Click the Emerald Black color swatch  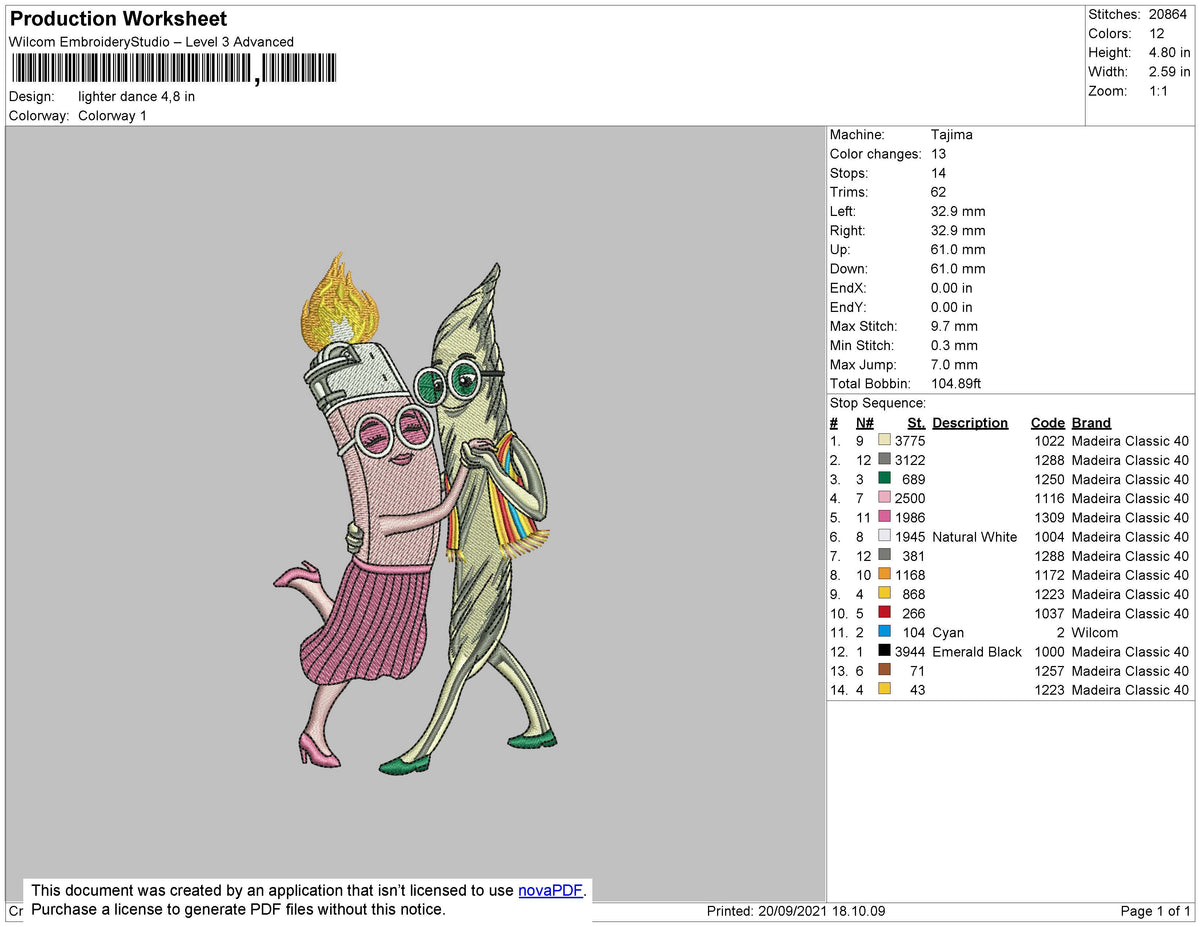coord(884,652)
